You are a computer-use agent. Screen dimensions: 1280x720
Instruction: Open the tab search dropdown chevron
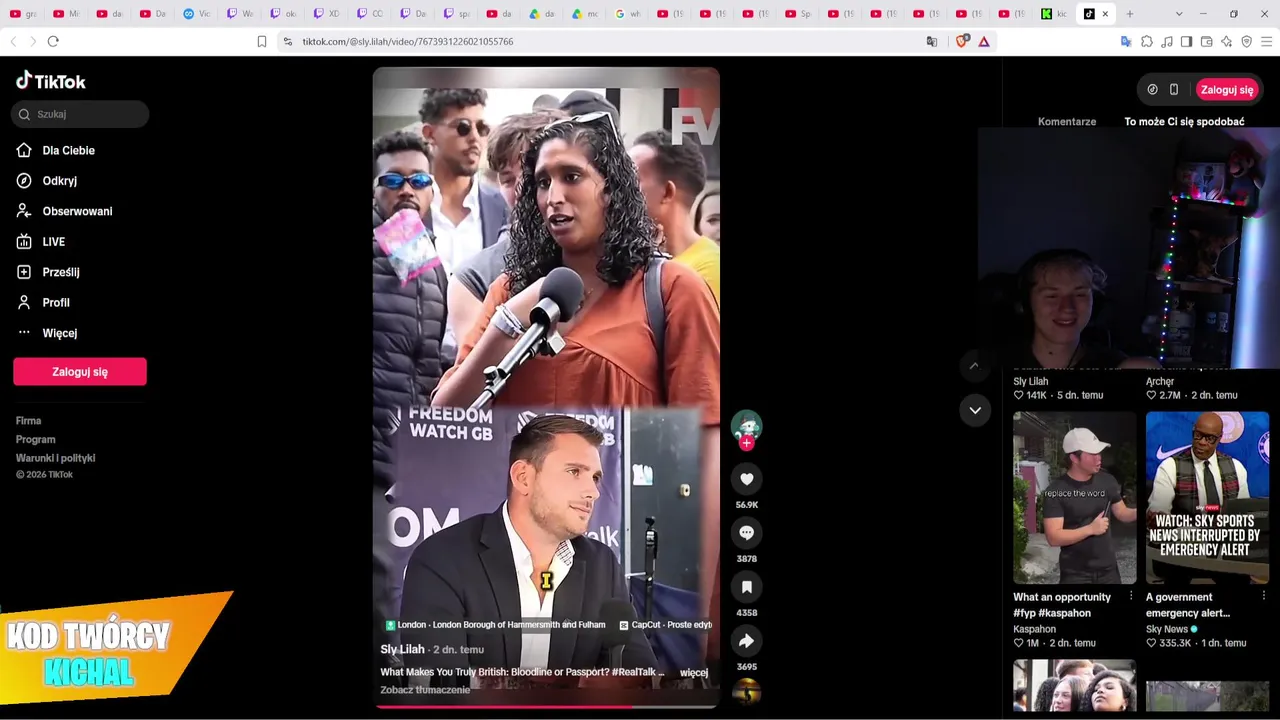[x=1179, y=14]
